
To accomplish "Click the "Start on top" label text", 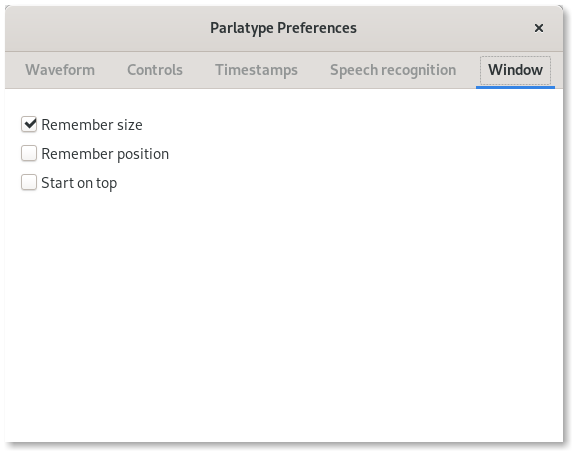I will 79,183.
